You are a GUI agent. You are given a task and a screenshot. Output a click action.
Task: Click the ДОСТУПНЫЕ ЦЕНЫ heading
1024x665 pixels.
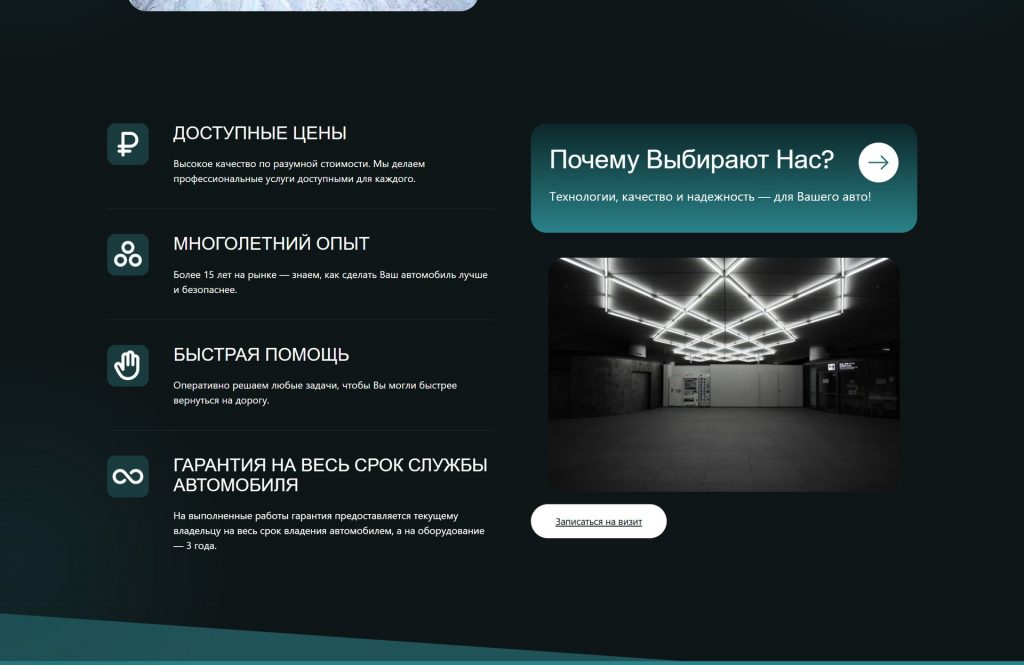point(260,133)
